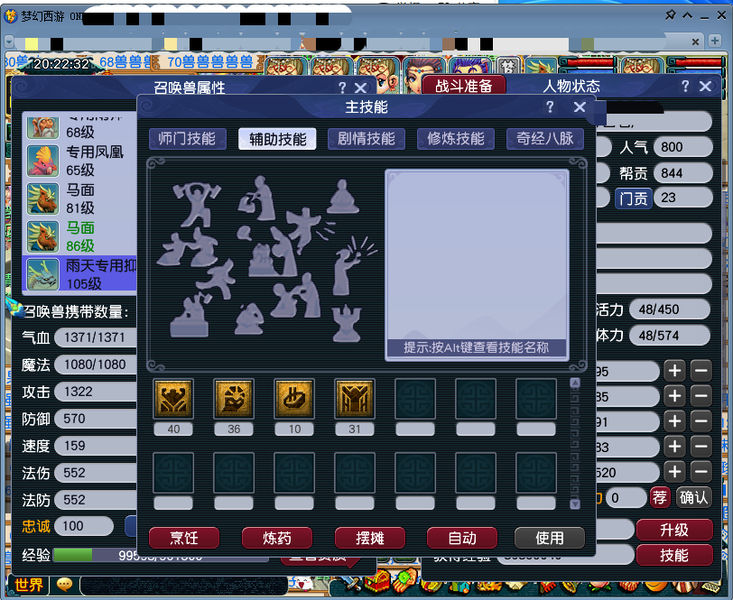Open the 奇经八脉 tab
Image resolution: width=733 pixels, height=600 pixels.
tap(545, 139)
